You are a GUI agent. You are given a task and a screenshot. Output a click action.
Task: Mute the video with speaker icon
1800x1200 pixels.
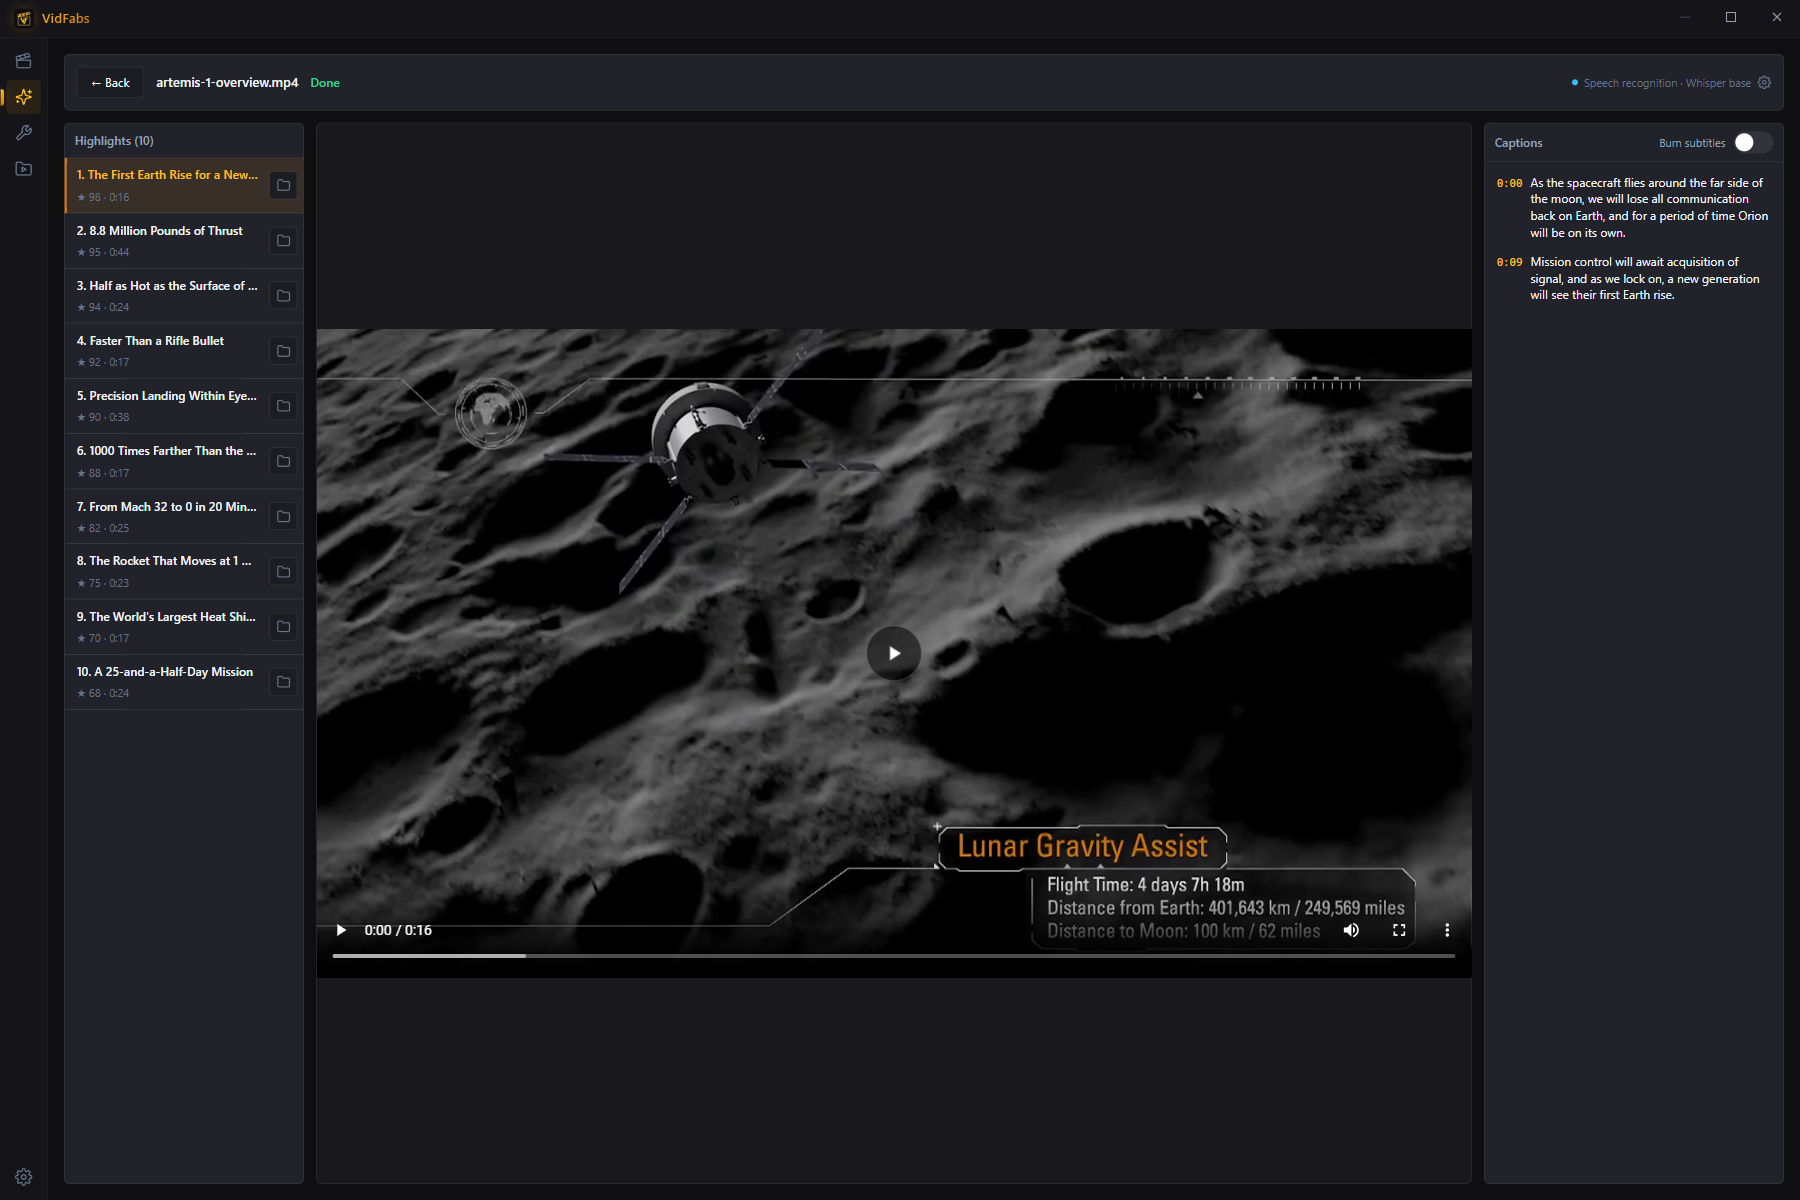[x=1351, y=930]
